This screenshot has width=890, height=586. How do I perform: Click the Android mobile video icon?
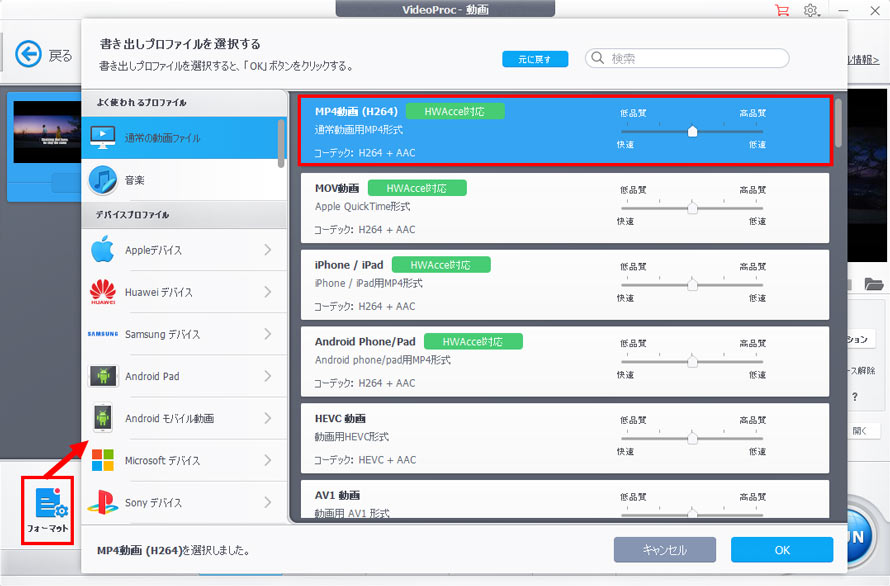103,418
